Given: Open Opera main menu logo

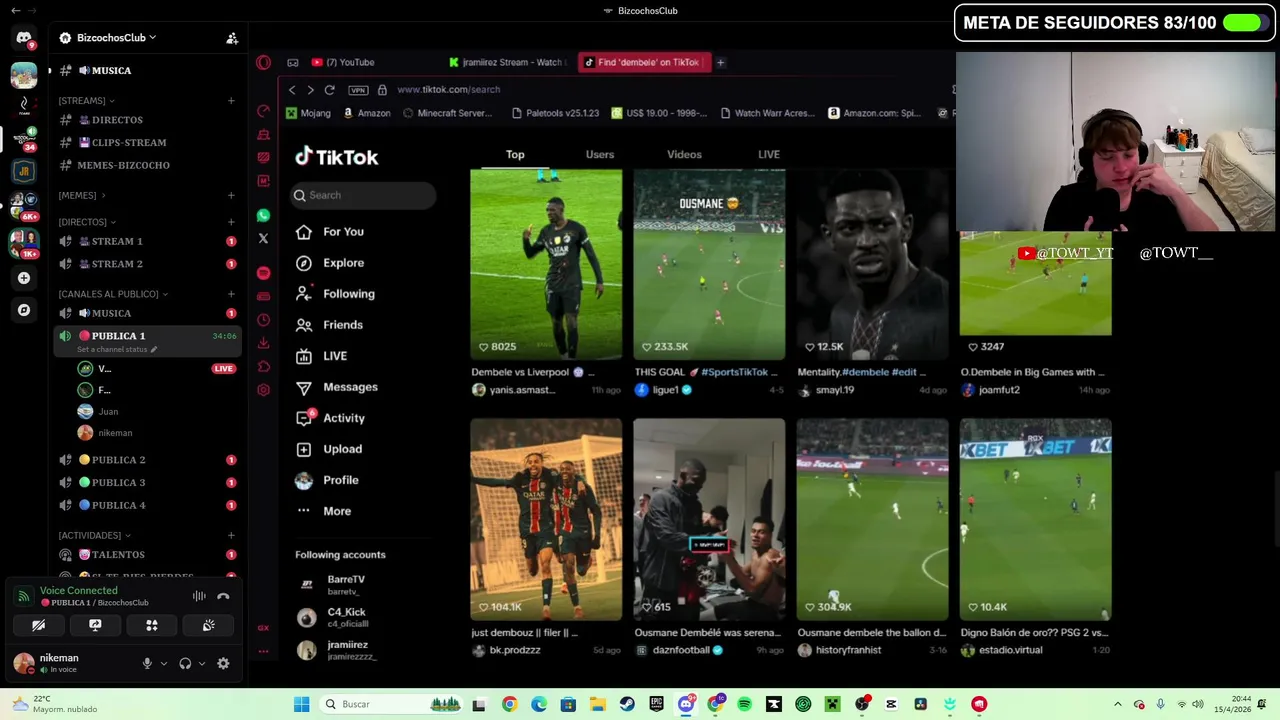Looking at the screenshot, I should (263, 62).
